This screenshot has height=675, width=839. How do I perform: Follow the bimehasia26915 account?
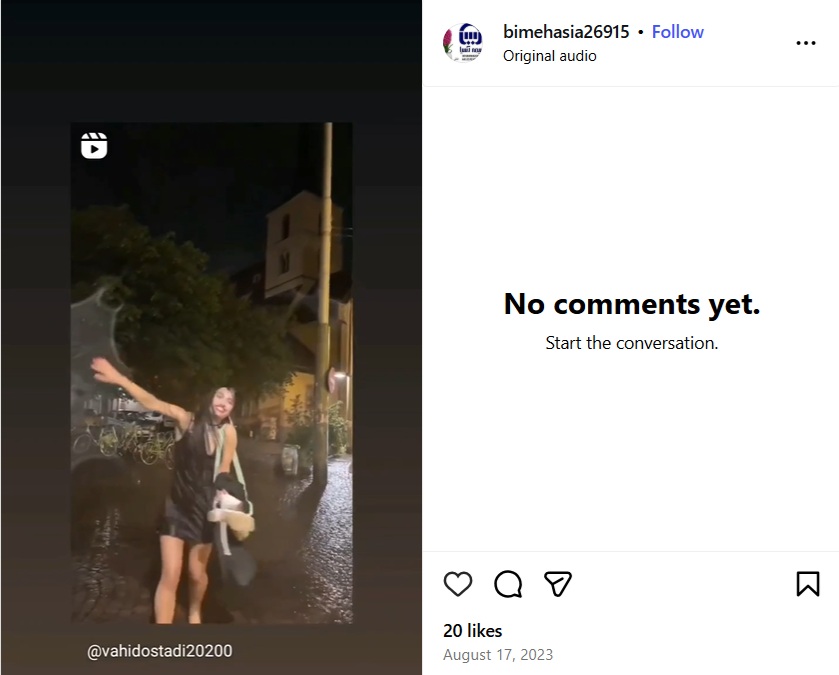[x=677, y=32]
